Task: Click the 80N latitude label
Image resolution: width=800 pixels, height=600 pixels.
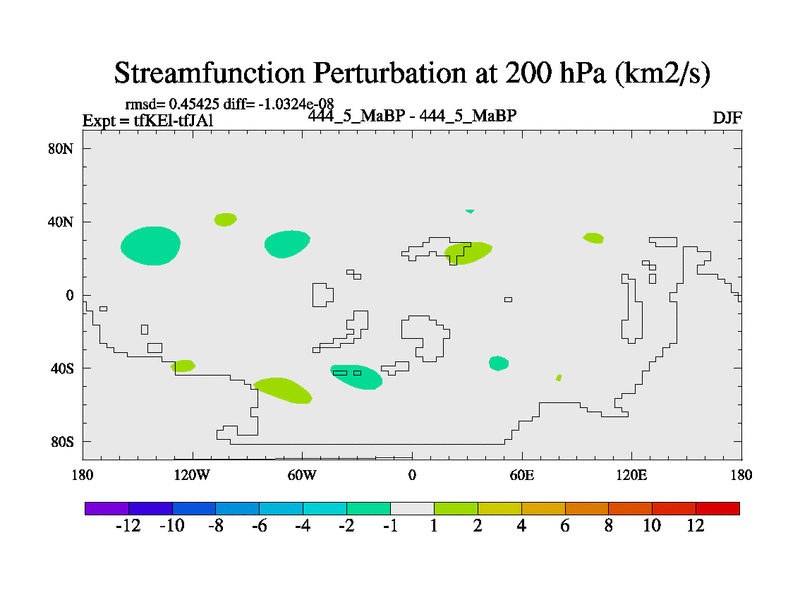Action: pos(61,149)
